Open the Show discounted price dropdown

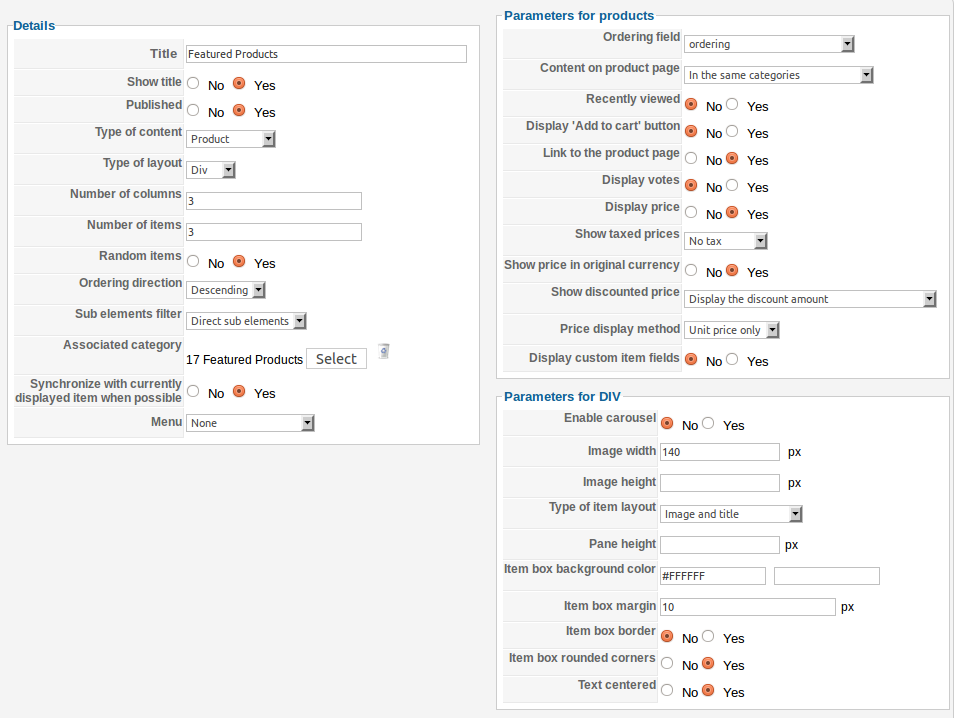point(810,299)
